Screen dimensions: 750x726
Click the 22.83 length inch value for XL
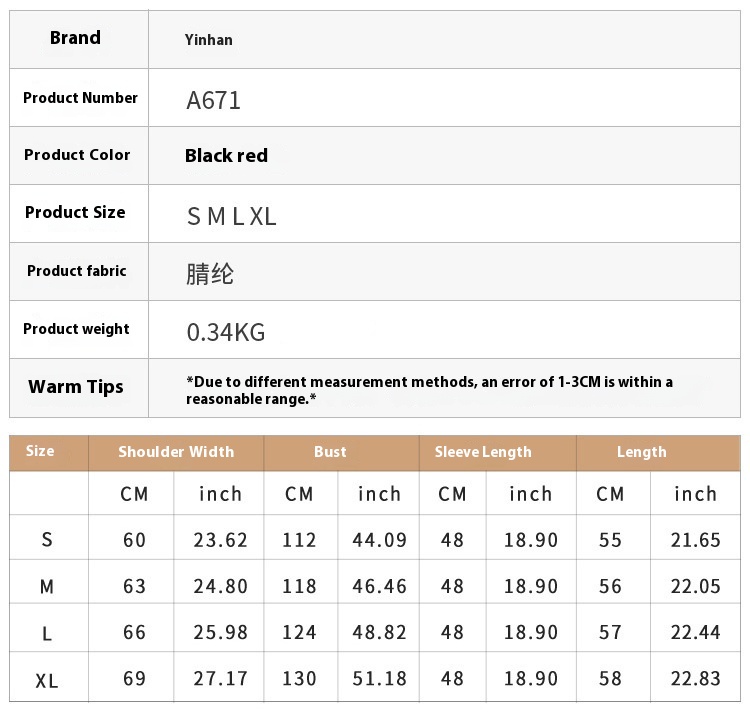[695, 678]
